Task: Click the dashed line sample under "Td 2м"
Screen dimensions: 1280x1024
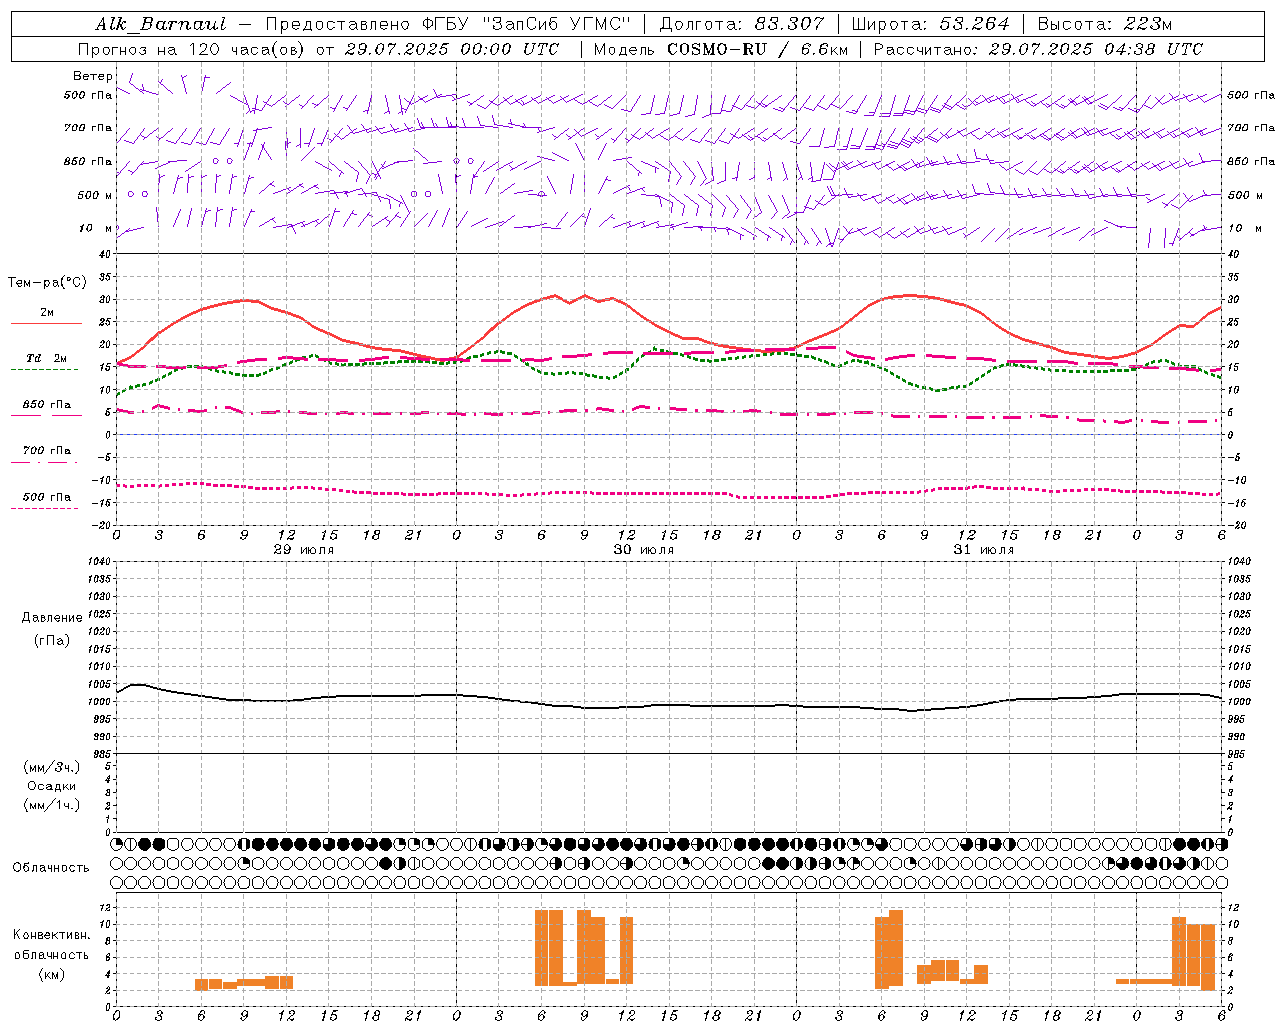Action: coord(45,370)
